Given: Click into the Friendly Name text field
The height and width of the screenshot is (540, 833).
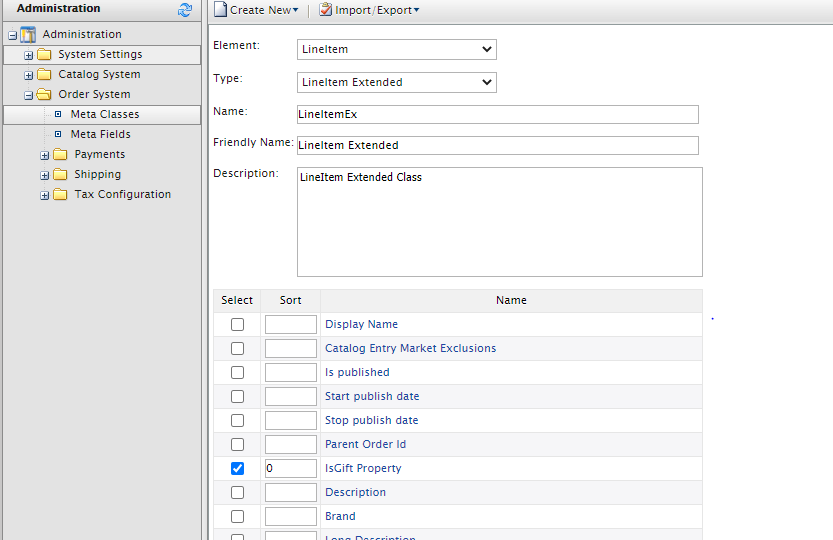Looking at the screenshot, I should [x=497, y=145].
